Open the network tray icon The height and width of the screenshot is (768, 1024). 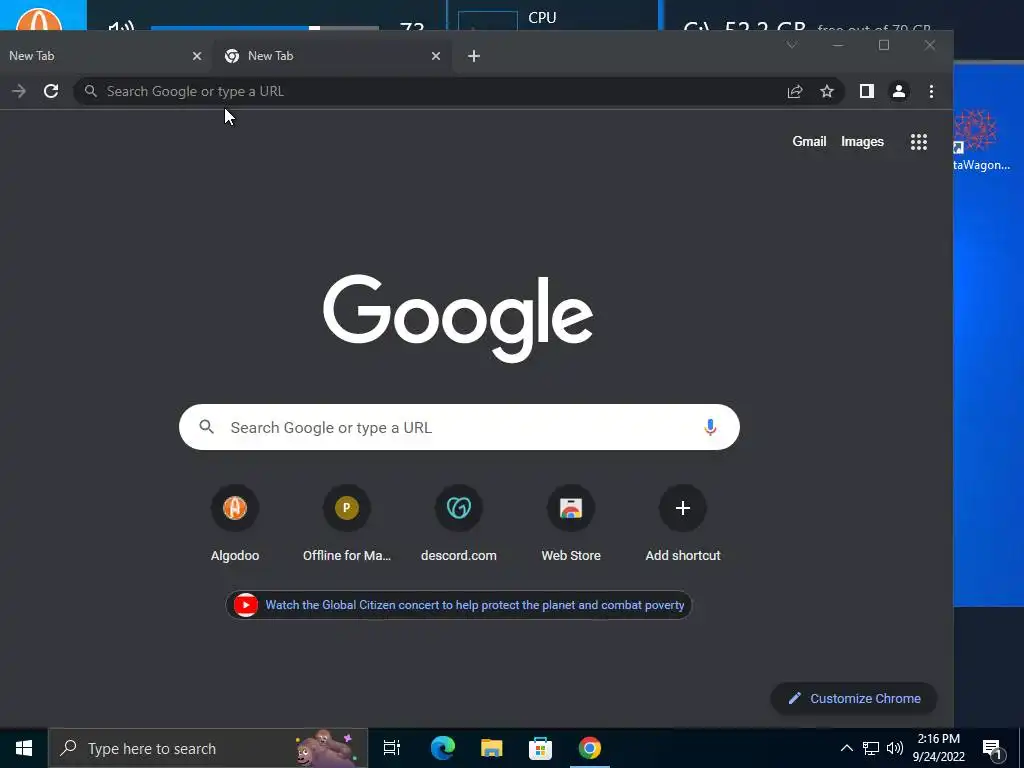tap(871, 748)
